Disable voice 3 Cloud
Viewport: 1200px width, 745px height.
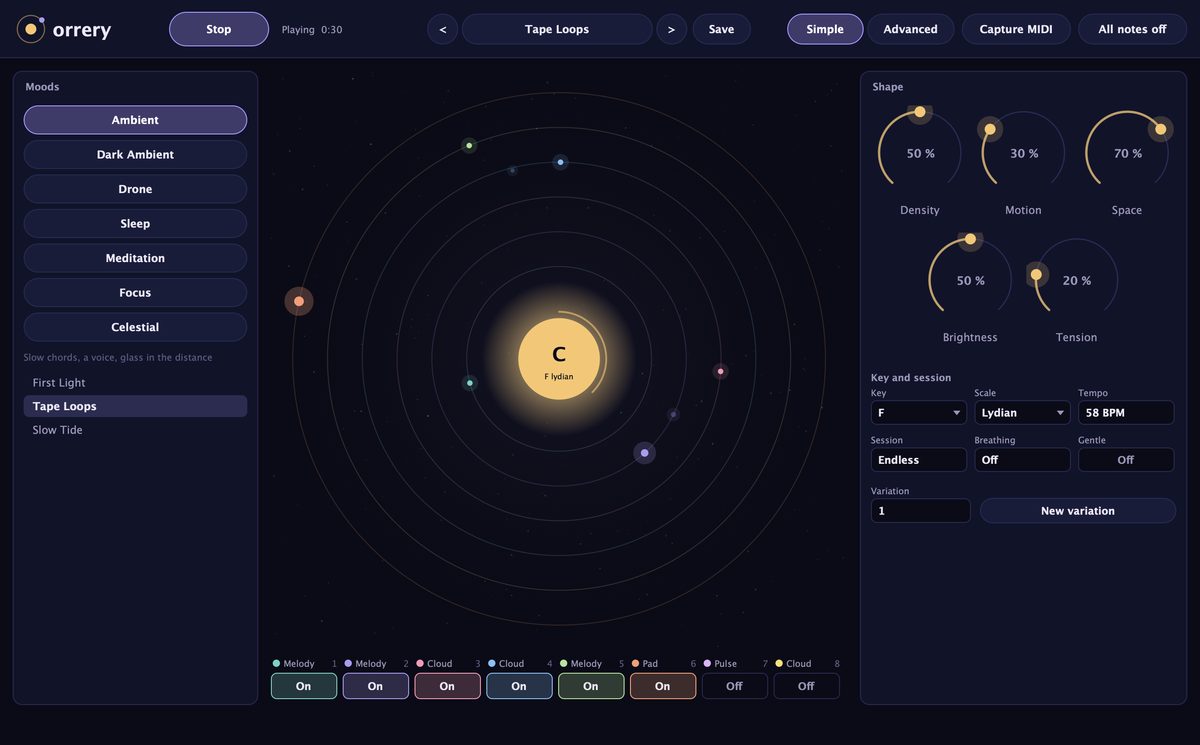[x=447, y=686]
